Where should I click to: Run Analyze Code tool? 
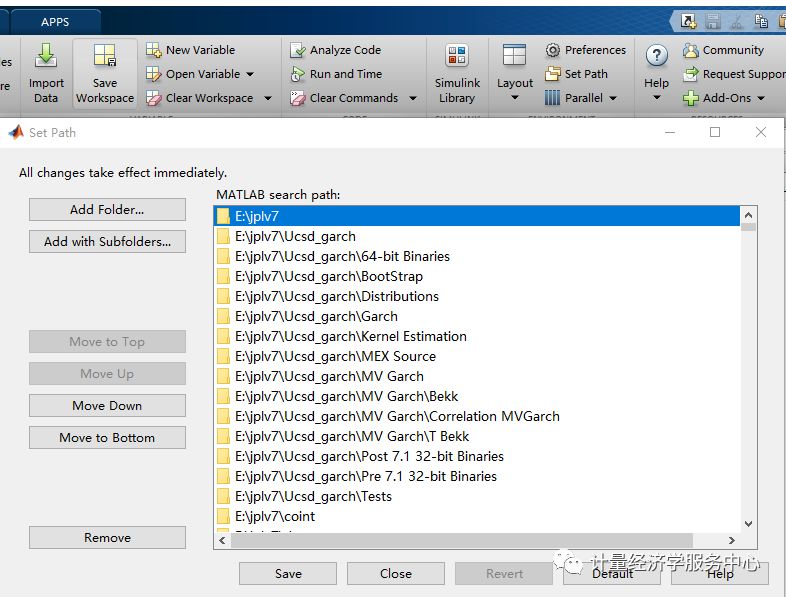pos(335,50)
